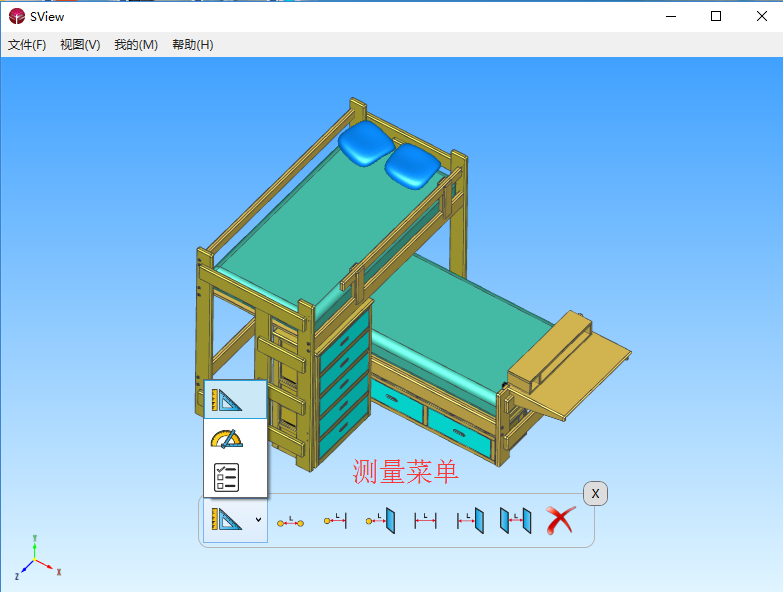Click the XYZ axis orientation indicator
The width and height of the screenshot is (783, 592).
point(36,558)
